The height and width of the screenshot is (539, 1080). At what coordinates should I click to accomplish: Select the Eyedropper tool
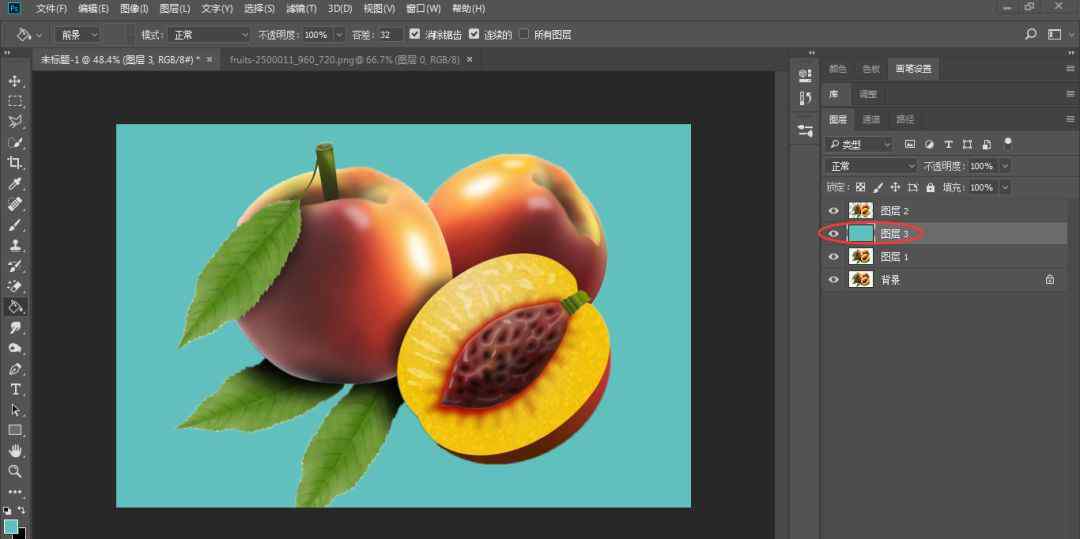pos(15,184)
